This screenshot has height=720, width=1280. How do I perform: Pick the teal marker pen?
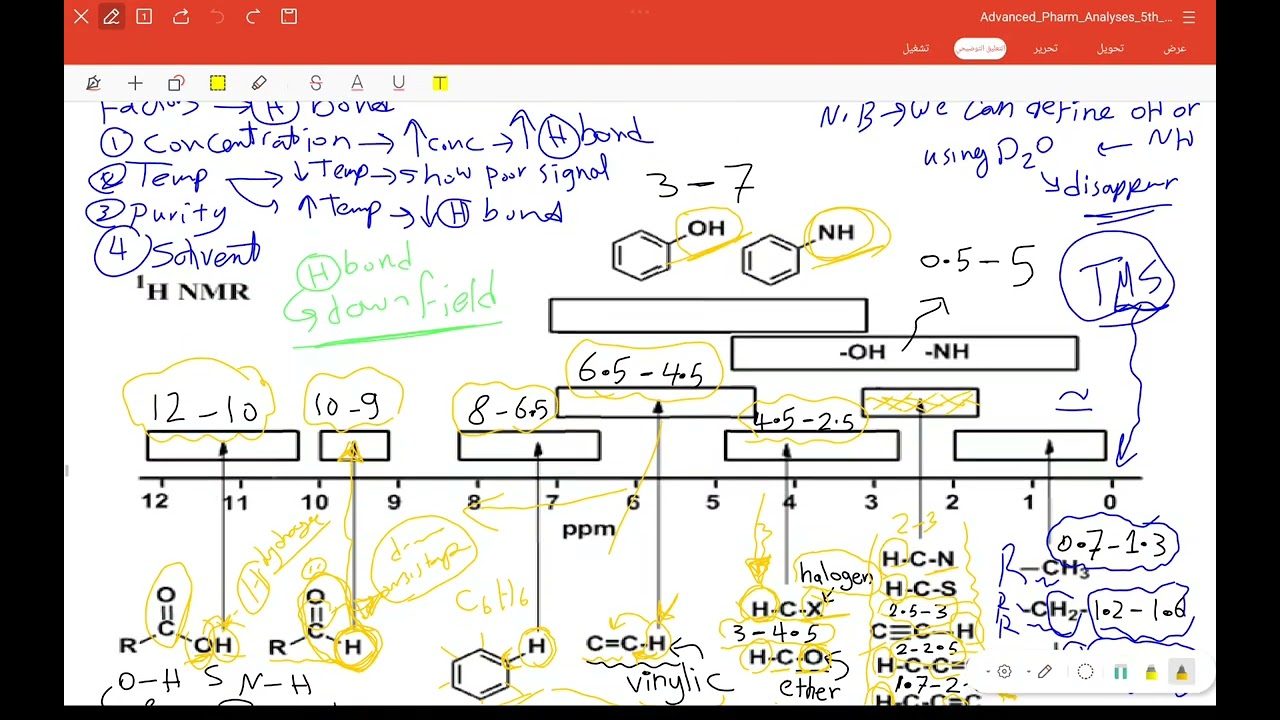click(1120, 673)
